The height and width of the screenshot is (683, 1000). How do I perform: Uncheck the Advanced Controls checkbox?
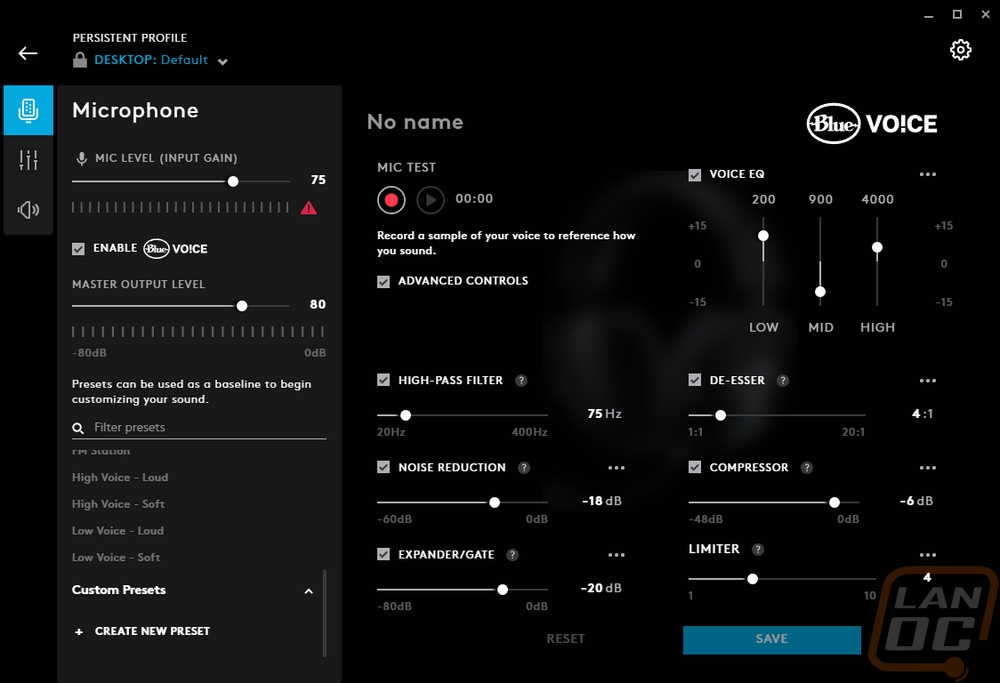point(384,282)
